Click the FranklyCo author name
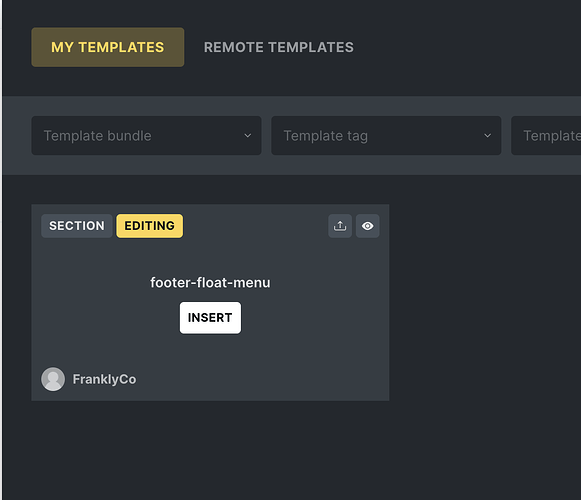The image size is (581, 500). 104,379
